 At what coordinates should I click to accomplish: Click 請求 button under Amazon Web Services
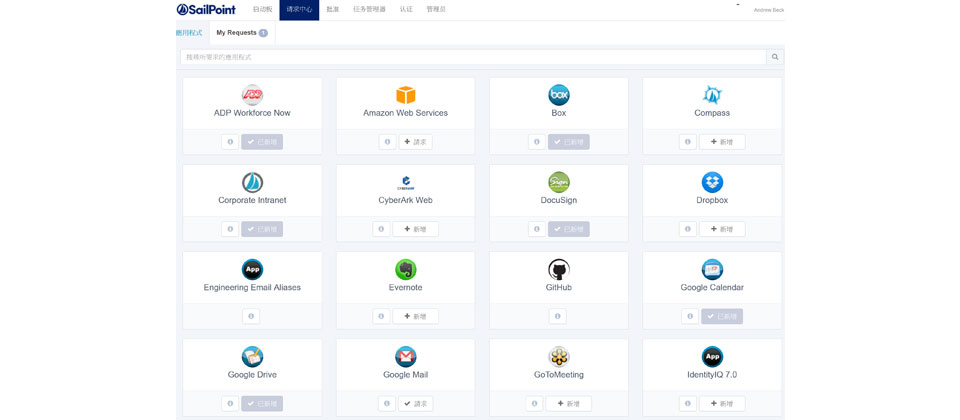(x=416, y=142)
